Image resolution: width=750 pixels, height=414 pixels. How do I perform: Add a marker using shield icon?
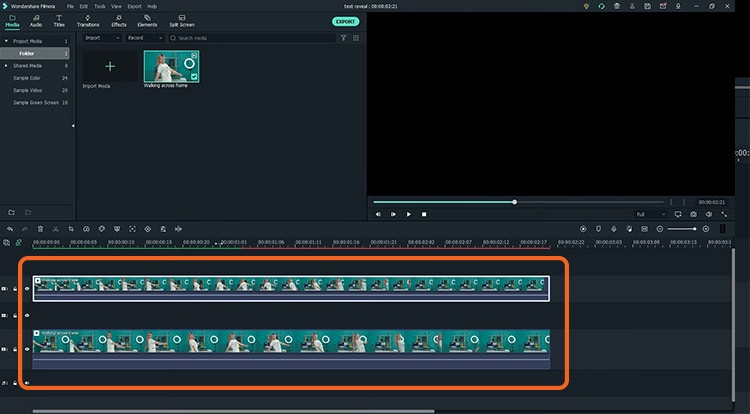[598, 229]
